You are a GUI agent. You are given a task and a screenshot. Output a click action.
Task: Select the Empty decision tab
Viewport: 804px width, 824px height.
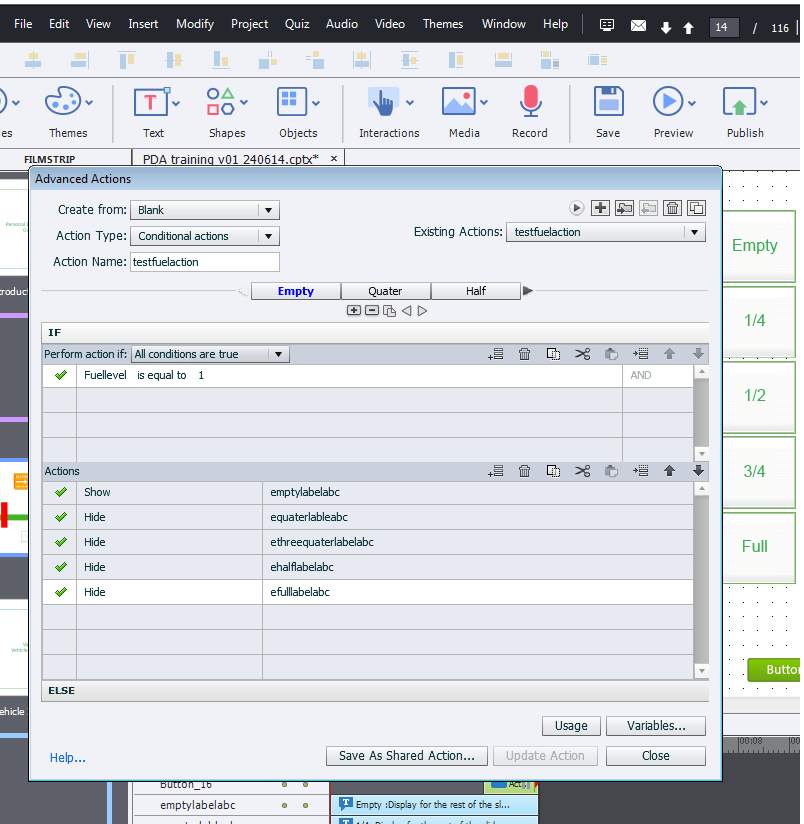pos(296,291)
